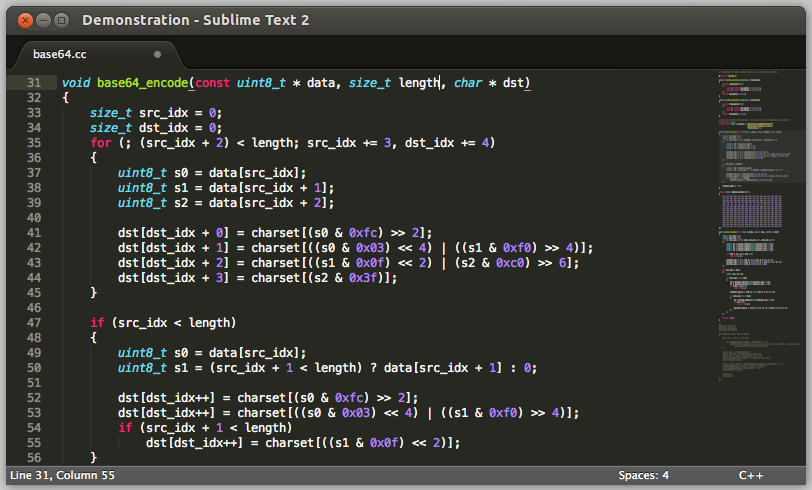The image size is (812, 490).
Task: Close the base64.cc tab using its dot
Action: [157, 54]
